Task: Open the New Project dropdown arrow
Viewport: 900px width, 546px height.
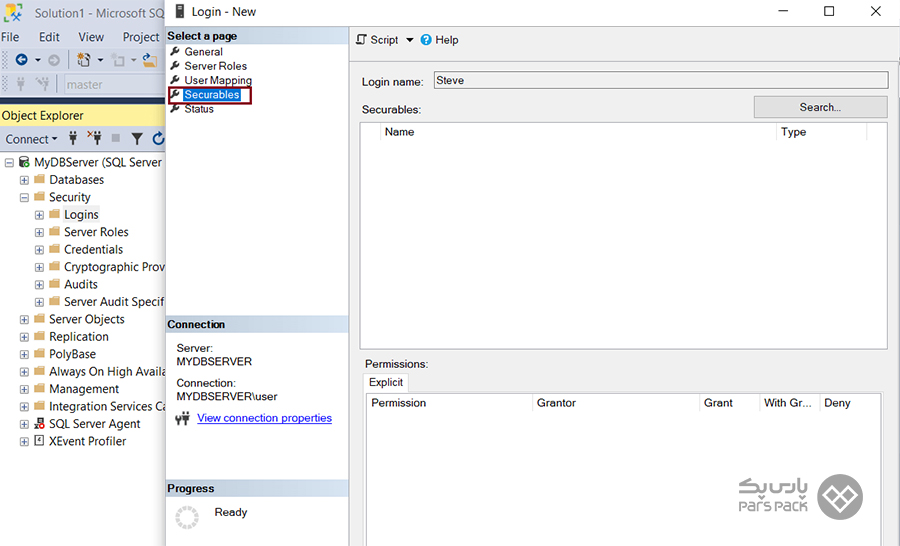Action: [100, 60]
